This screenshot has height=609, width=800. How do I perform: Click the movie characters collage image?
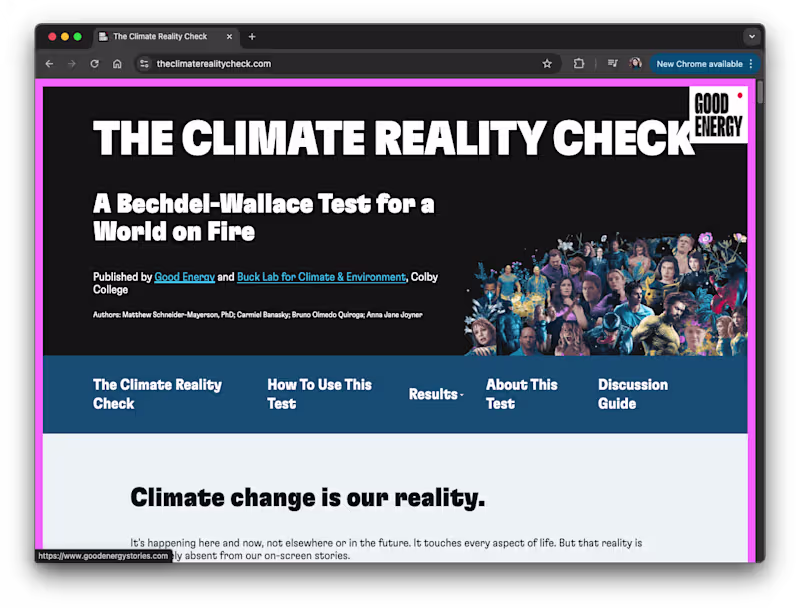pos(606,294)
